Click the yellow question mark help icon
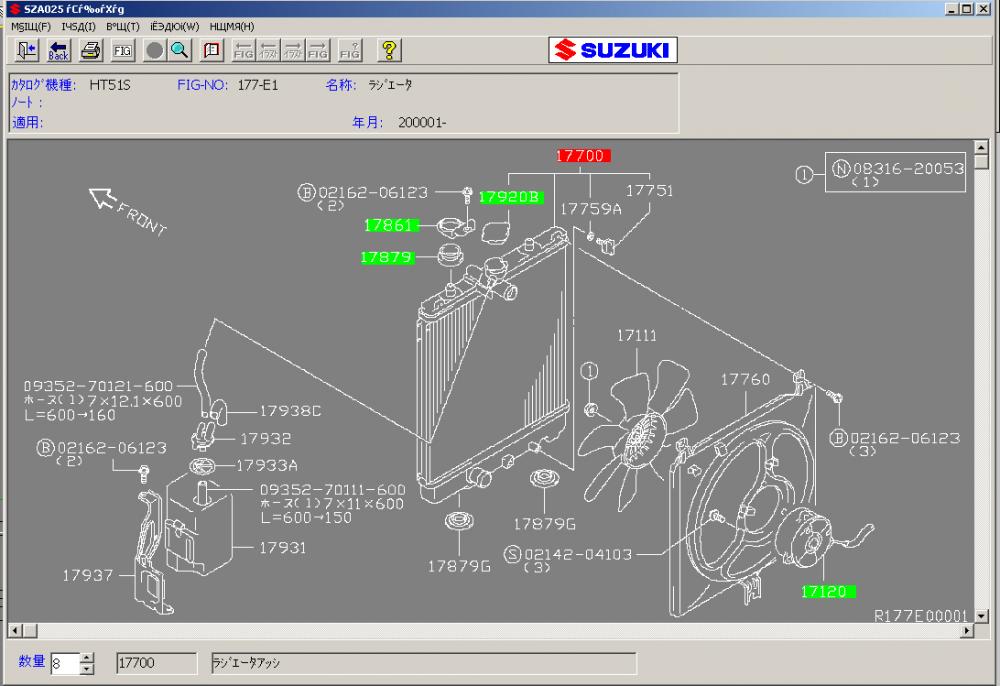This screenshot has height=686, width=1000. click(x=390, y=50)
